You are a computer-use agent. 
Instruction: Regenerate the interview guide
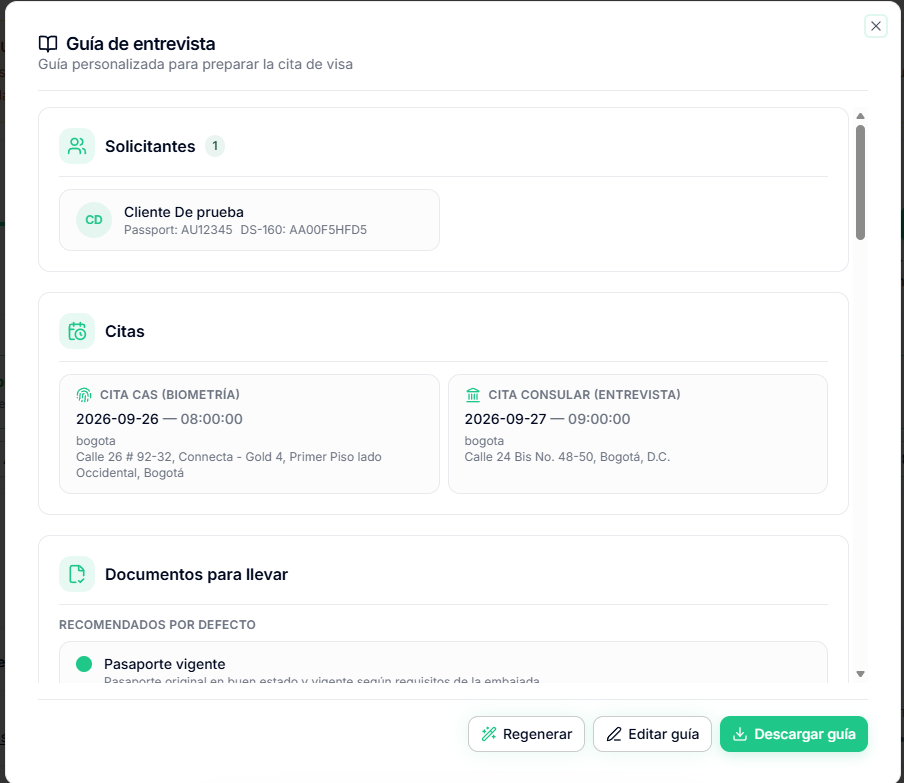(x=526, y=733)
